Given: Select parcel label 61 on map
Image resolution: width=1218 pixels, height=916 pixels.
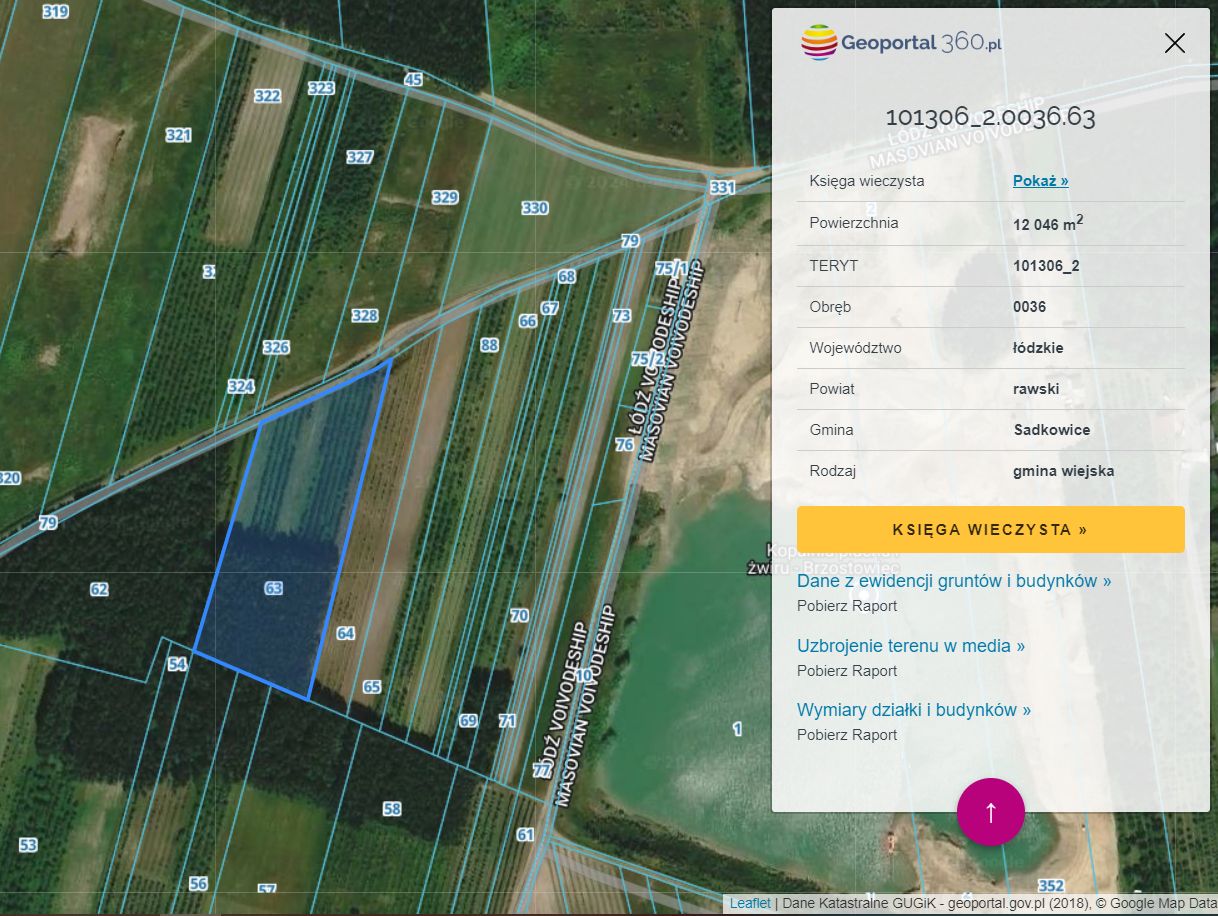Looking at the screenshot, I should click(526, 834).
